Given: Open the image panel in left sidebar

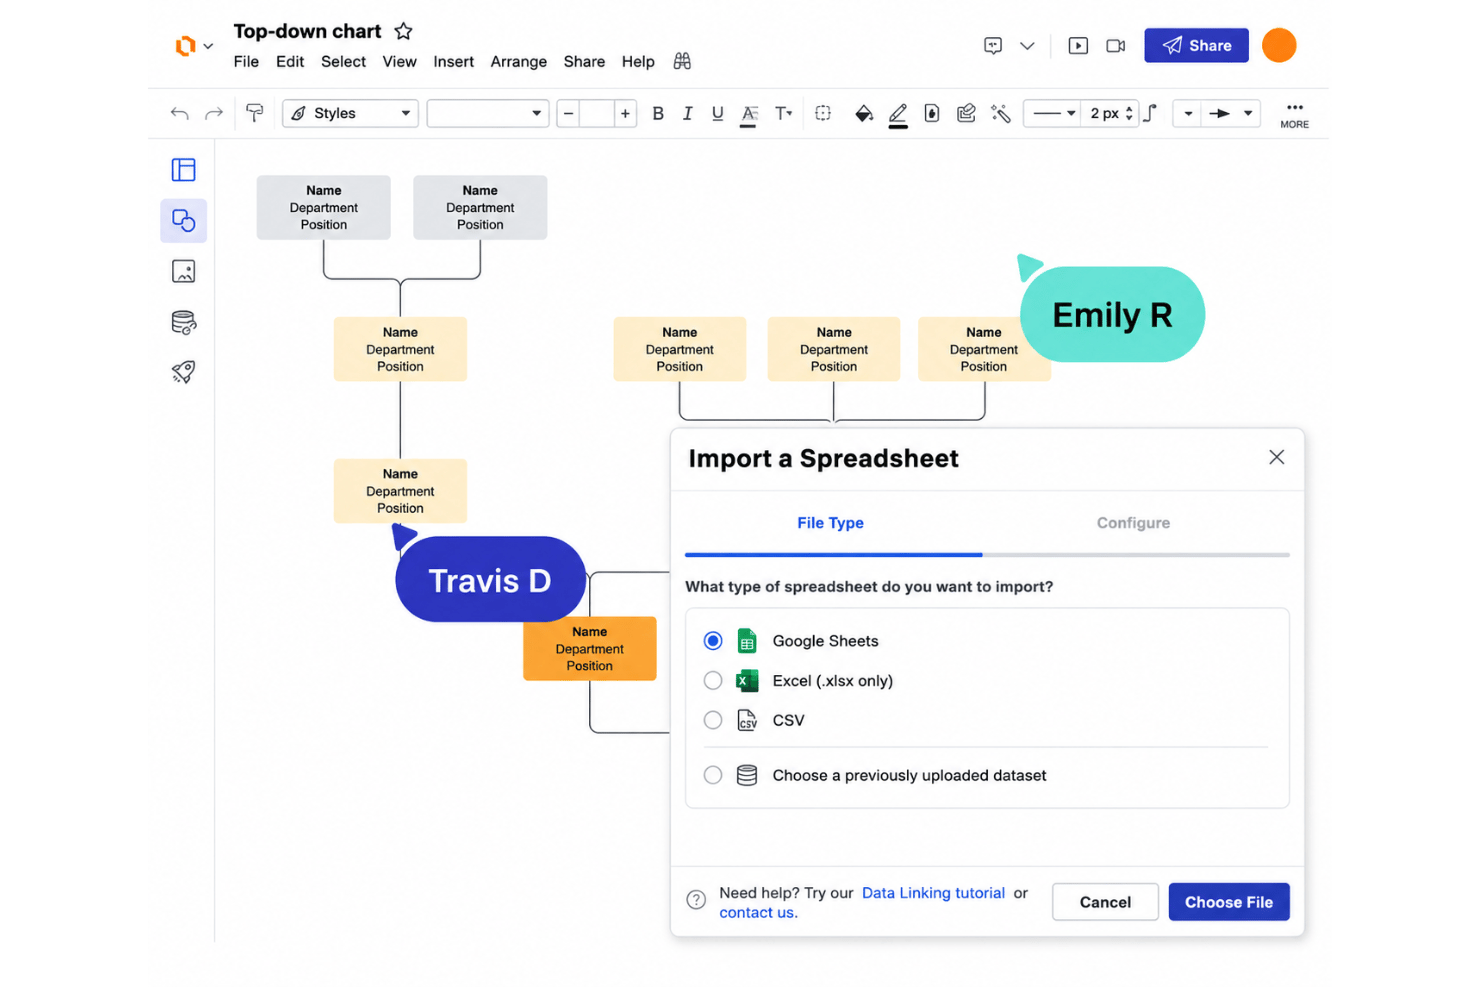Looking at the screenshot, I should (184, 271).
